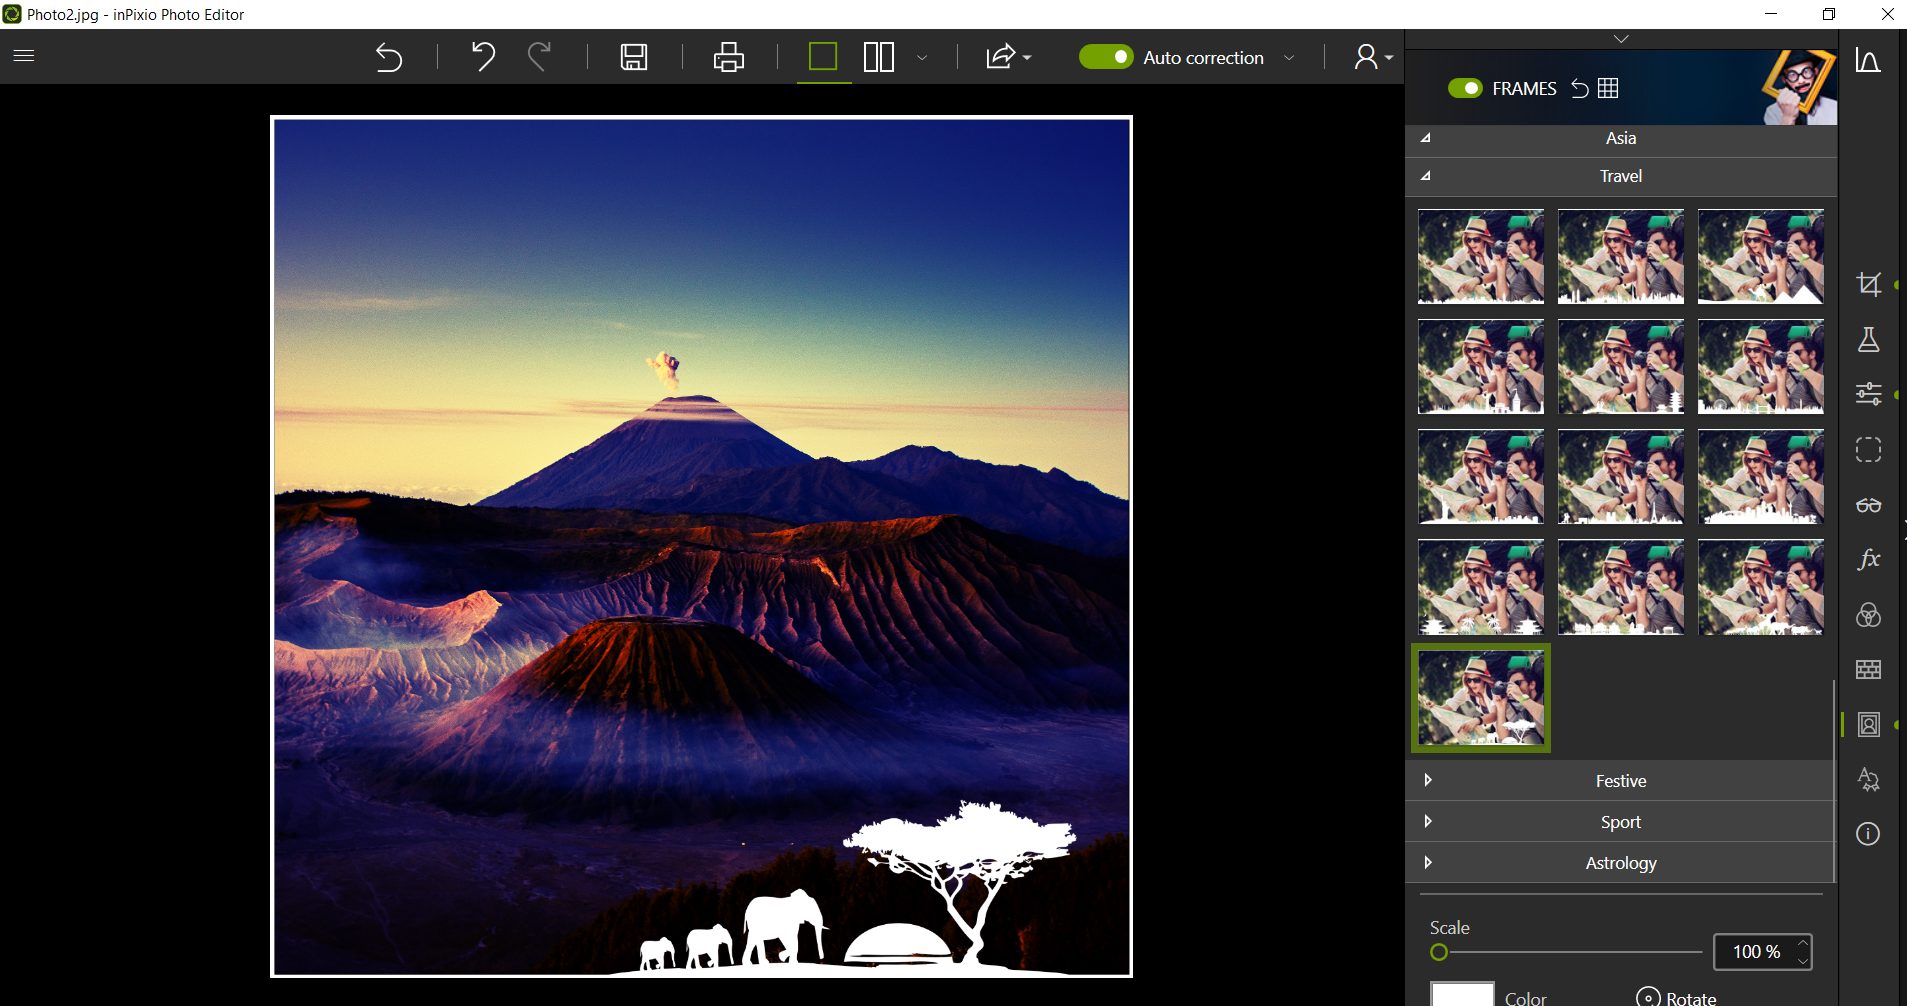The width and height of the screenshot is (1907, 1006).
Task: Open the user account menu
Action: [x=1373, y=57]
